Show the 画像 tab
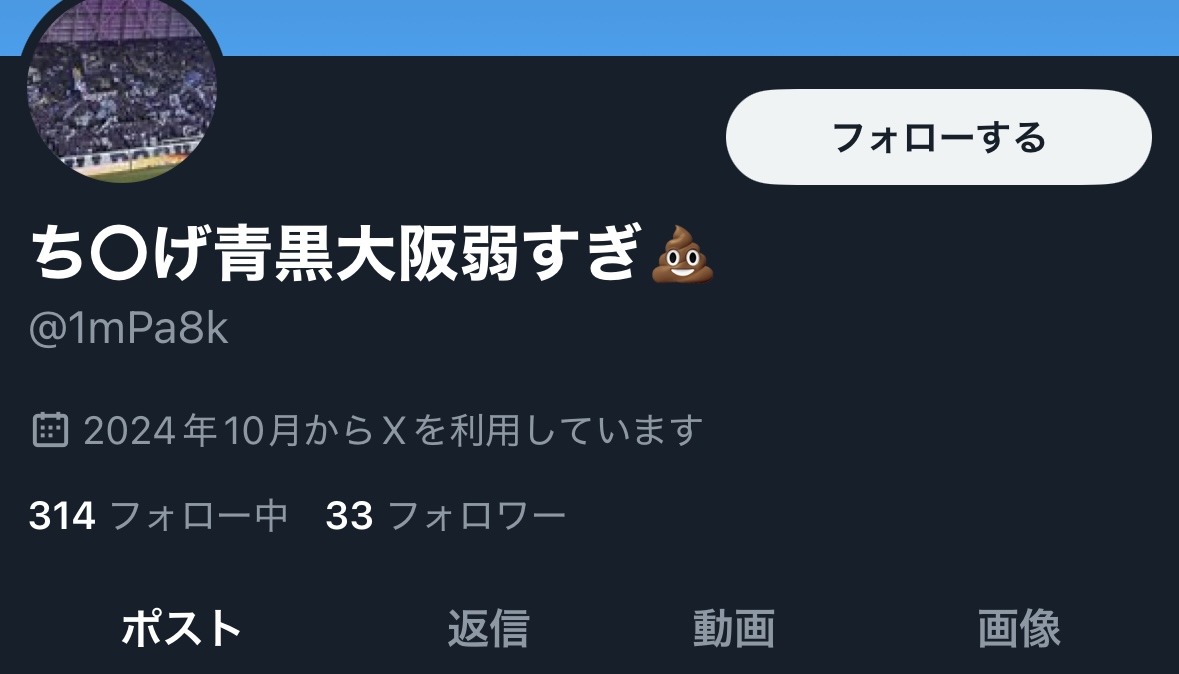Image resolution: width=1179 pixels, height=674 pixels. (1019, 628)
